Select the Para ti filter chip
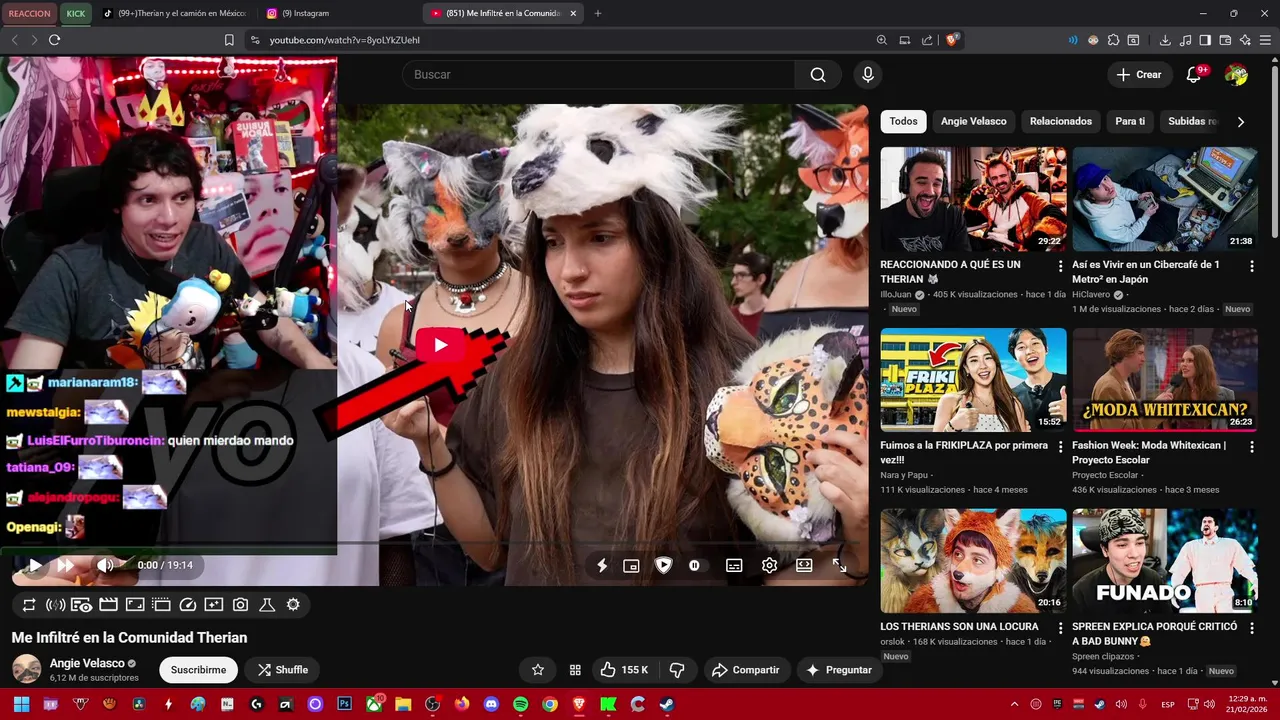Image resolution: width=1280 pixels, height=720 pixels. tap(1130, 121)
